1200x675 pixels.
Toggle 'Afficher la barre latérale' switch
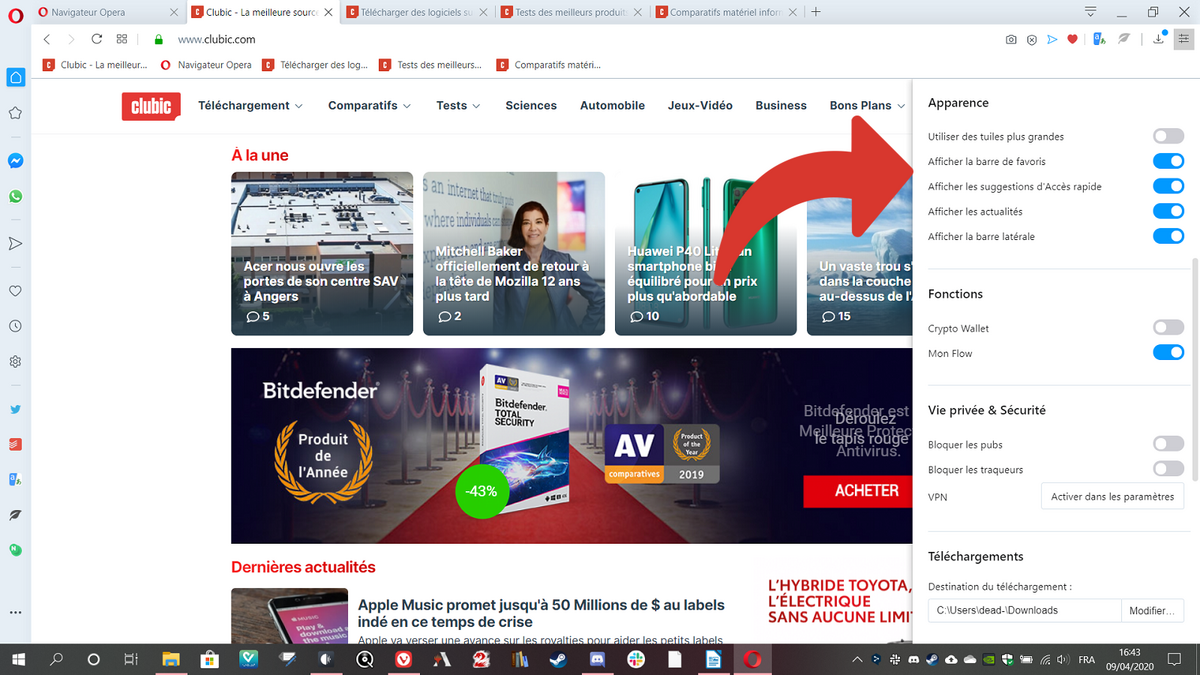click(1168, 236)
